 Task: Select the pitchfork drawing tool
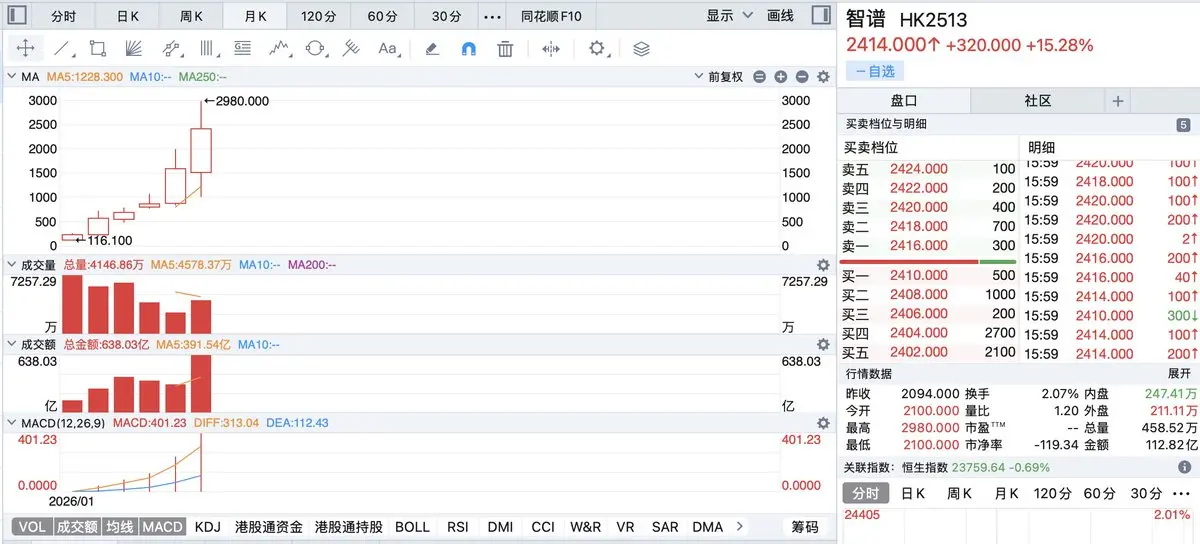tap(351, 48)
